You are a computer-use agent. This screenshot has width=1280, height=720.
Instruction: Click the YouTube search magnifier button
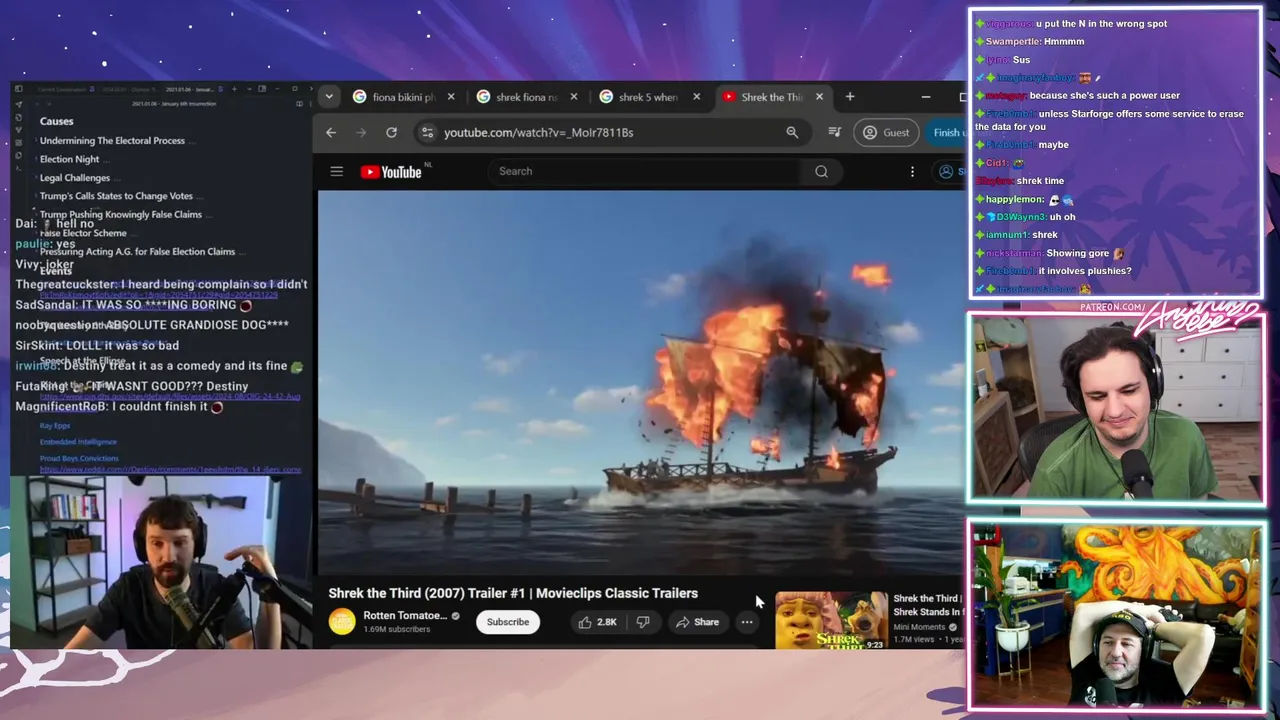coord(821,171)
